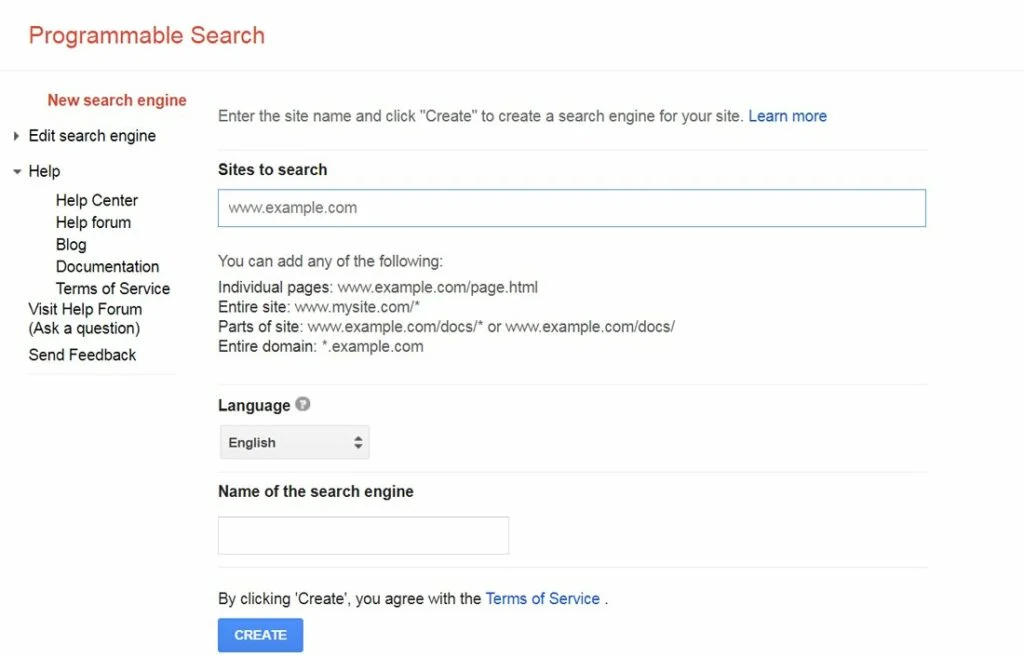Open the Learn more link
The image size is (1024, 657).
(787, 116)
